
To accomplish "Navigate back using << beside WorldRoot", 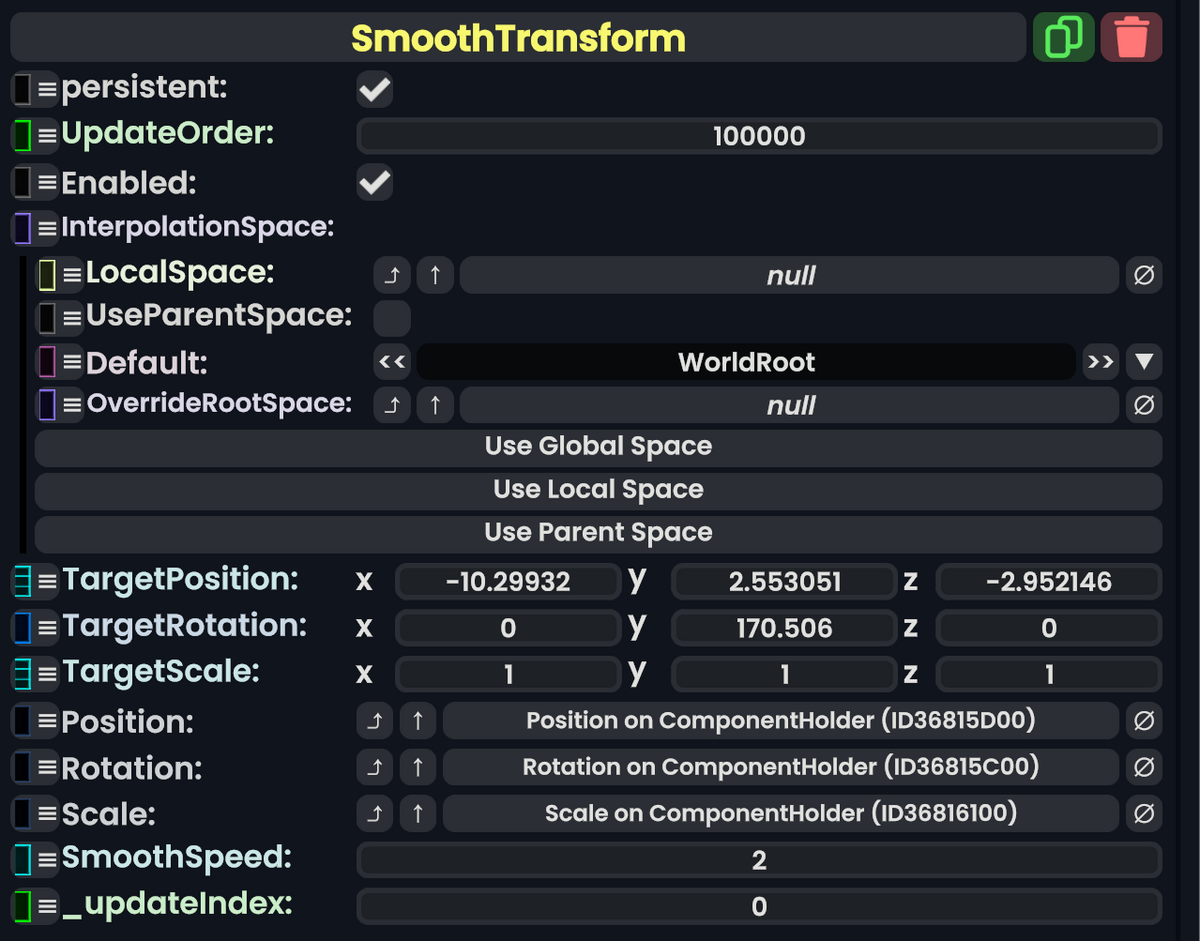I will pyautogui.click(x=391, y=362).
